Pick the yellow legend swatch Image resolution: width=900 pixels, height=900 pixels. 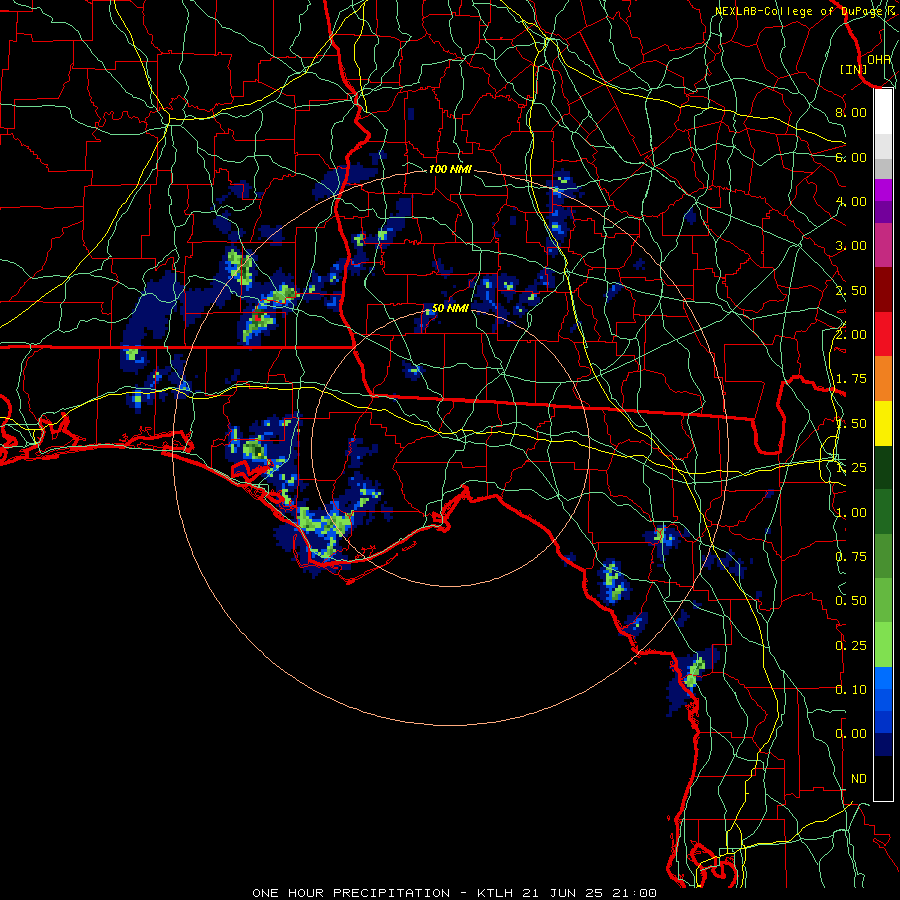[x=883, y=424]
